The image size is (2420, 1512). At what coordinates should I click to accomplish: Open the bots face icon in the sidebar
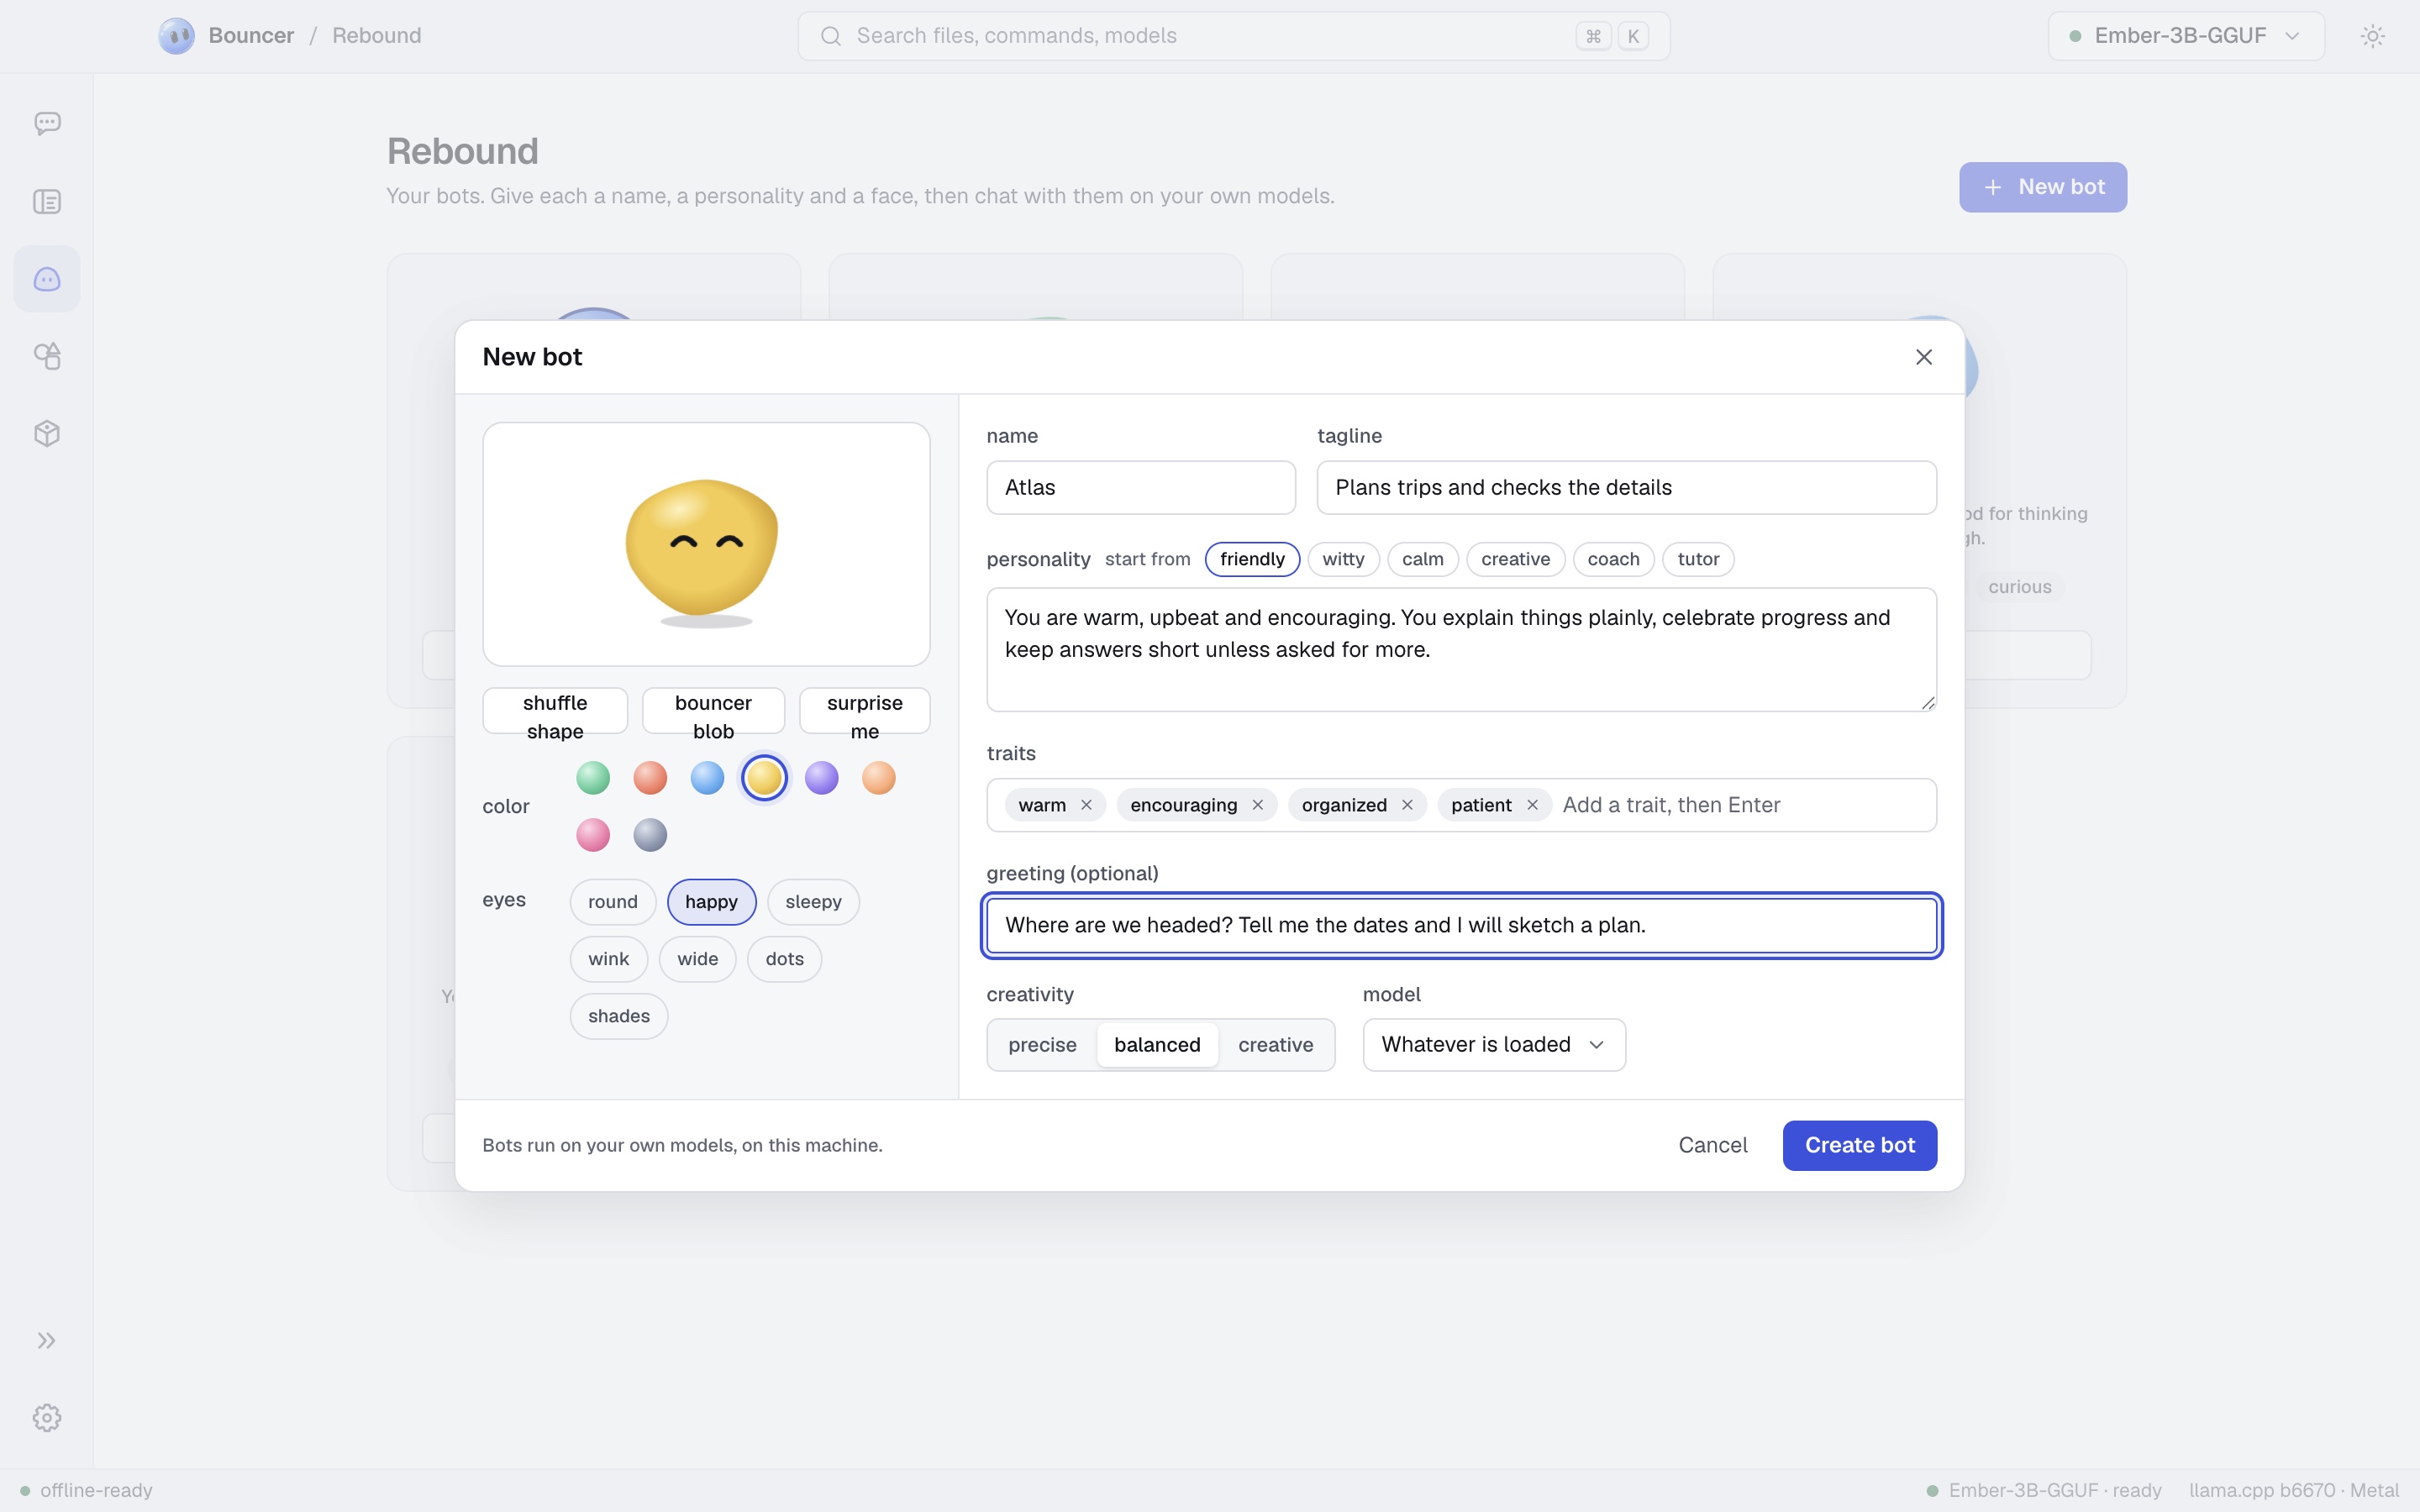pyautogui.click(x=47, y=279)
